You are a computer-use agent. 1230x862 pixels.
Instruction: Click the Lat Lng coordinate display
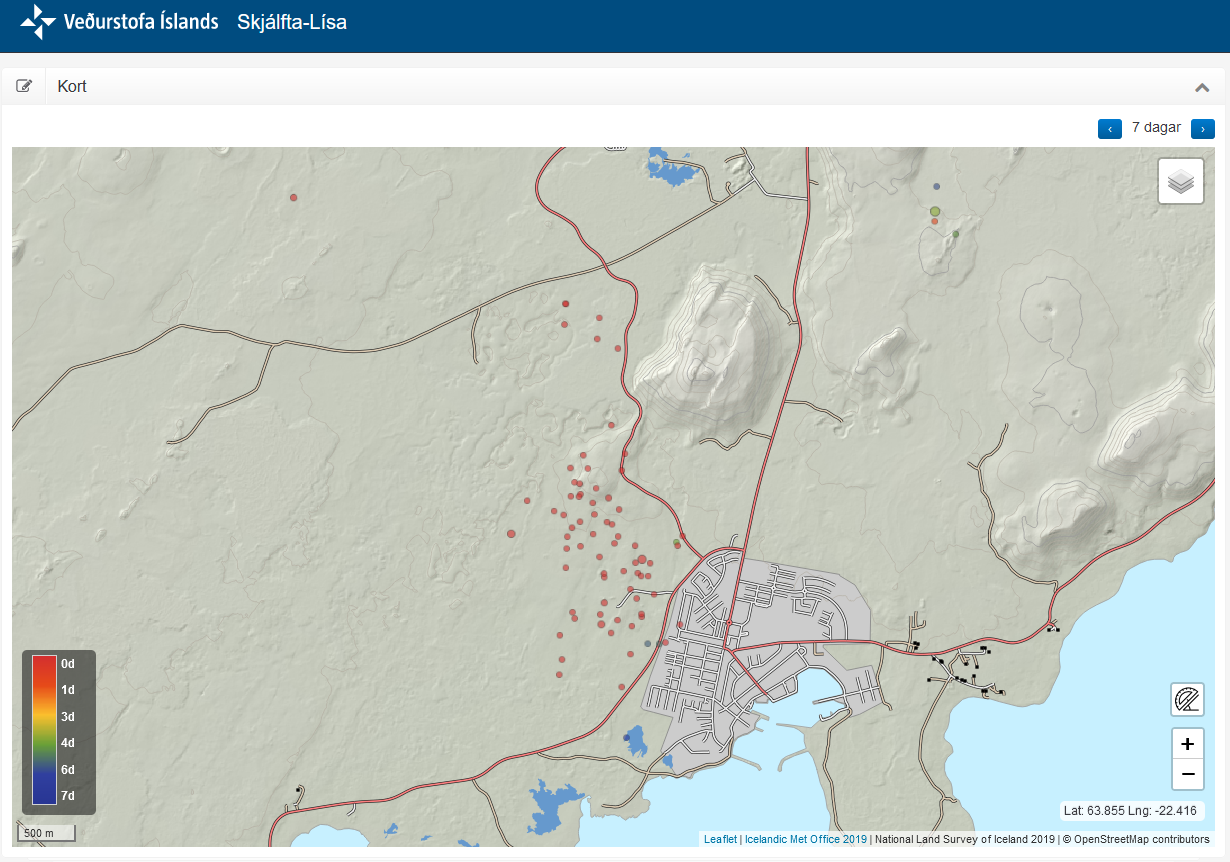click(1130, 811)
